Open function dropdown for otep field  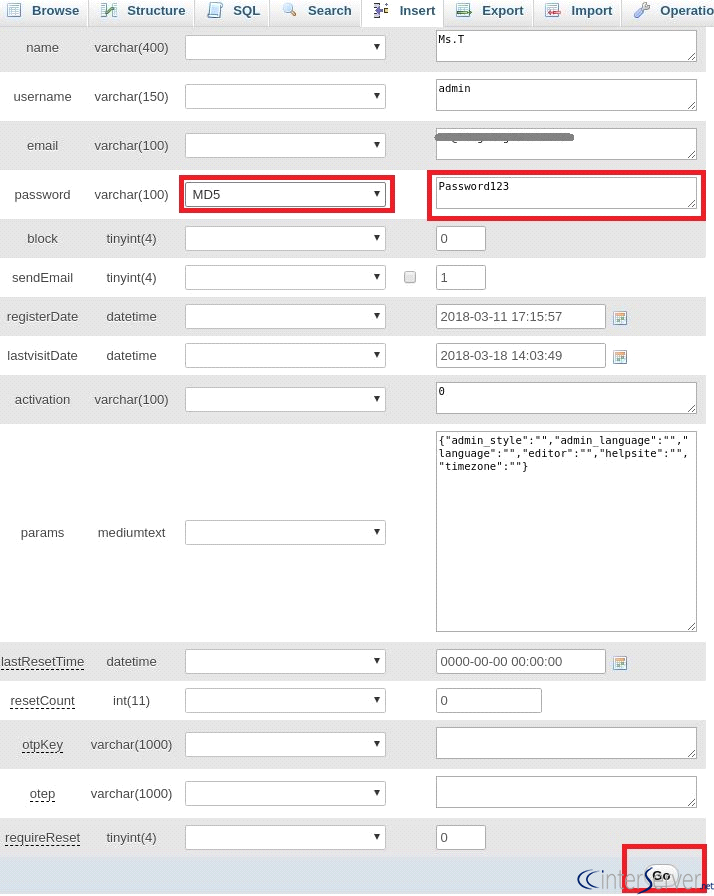tap(285, 793)
